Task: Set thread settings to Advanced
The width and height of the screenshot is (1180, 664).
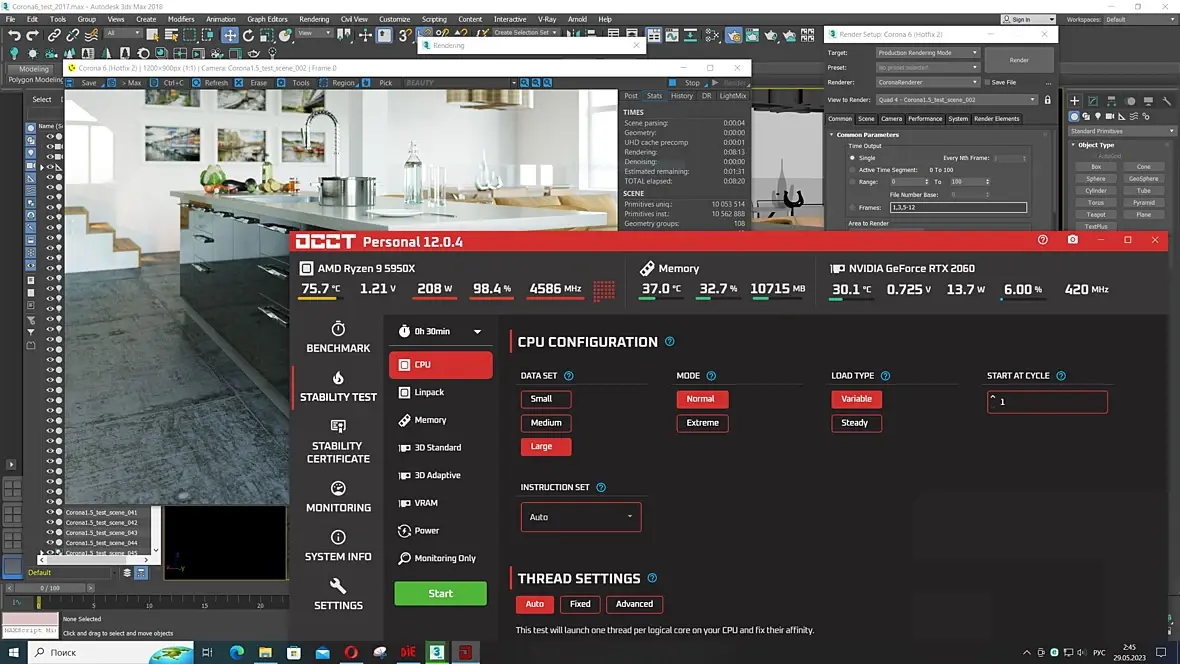Action: [x=634, y=604]
